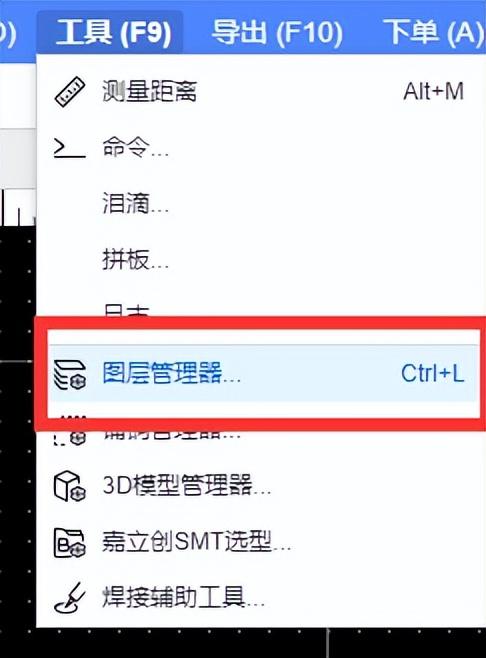Click the soldering iron icon of 焊接辅助工具
486x658 pixels.
(x=70, y=598)
